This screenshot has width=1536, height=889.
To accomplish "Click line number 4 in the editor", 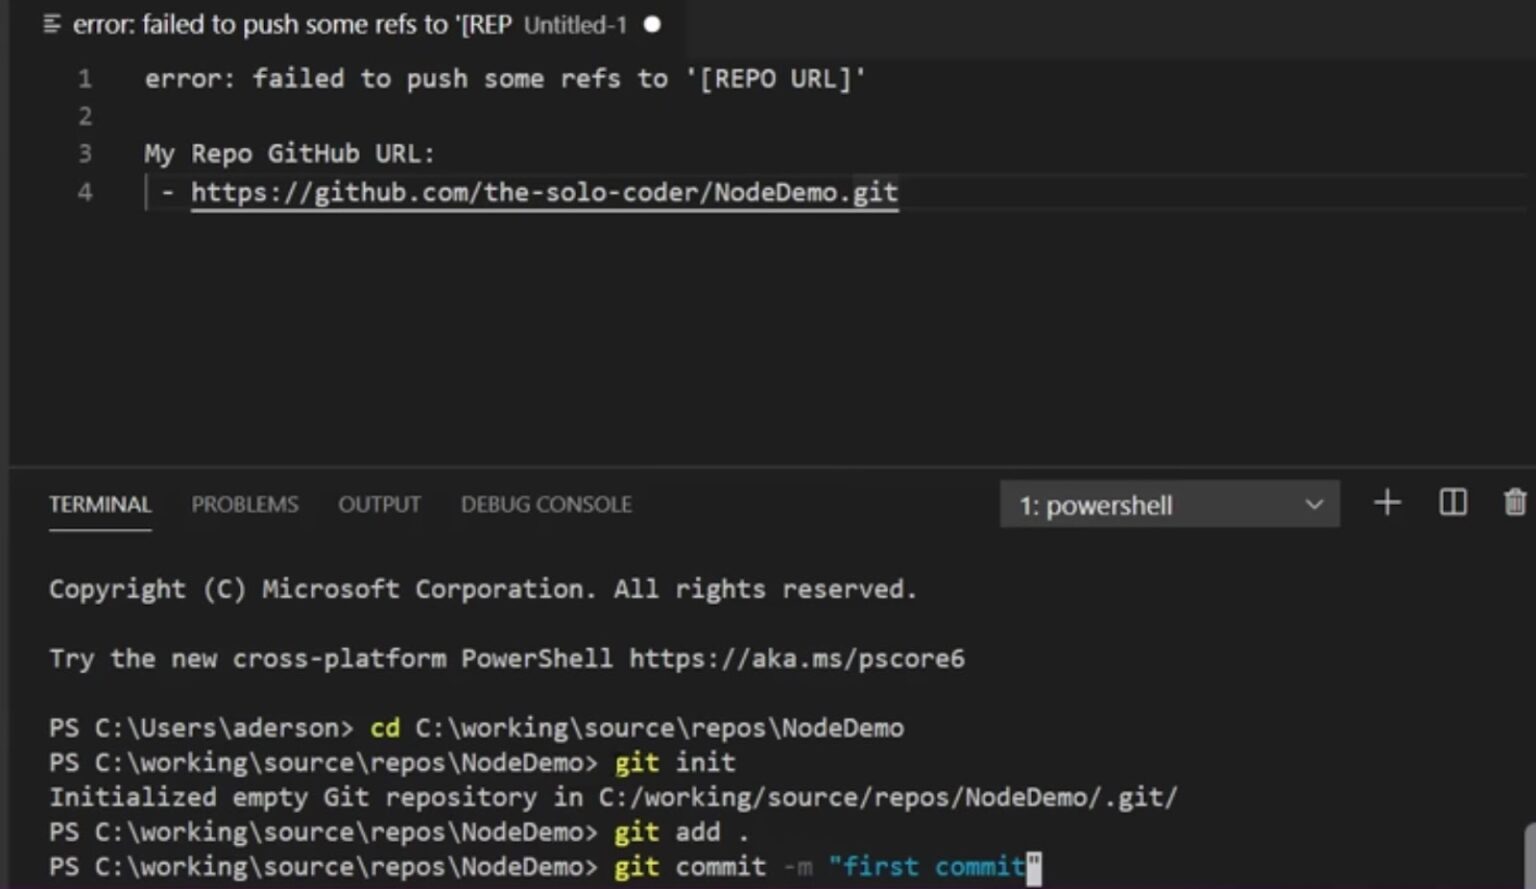I will [84, 191].
